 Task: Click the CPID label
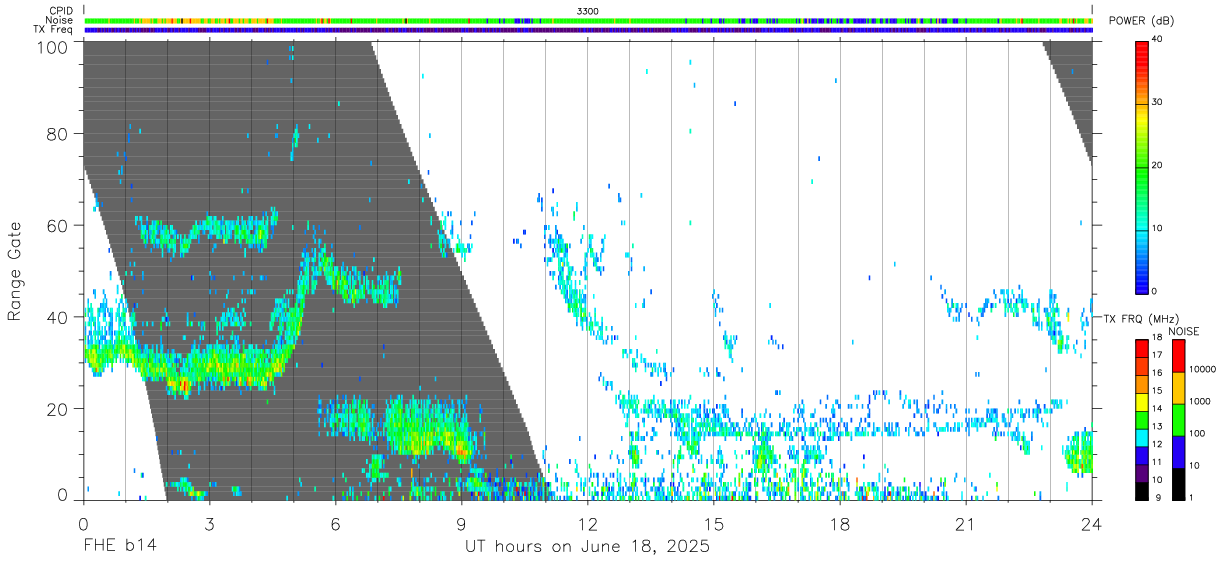[61, 11]
